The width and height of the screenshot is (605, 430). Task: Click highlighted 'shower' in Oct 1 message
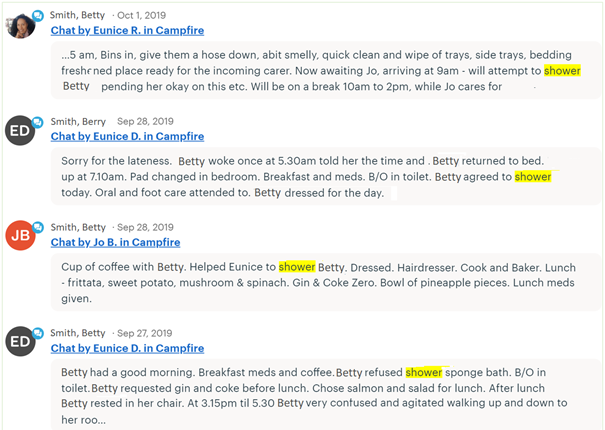pyautogui.click(x=562, y=71)
